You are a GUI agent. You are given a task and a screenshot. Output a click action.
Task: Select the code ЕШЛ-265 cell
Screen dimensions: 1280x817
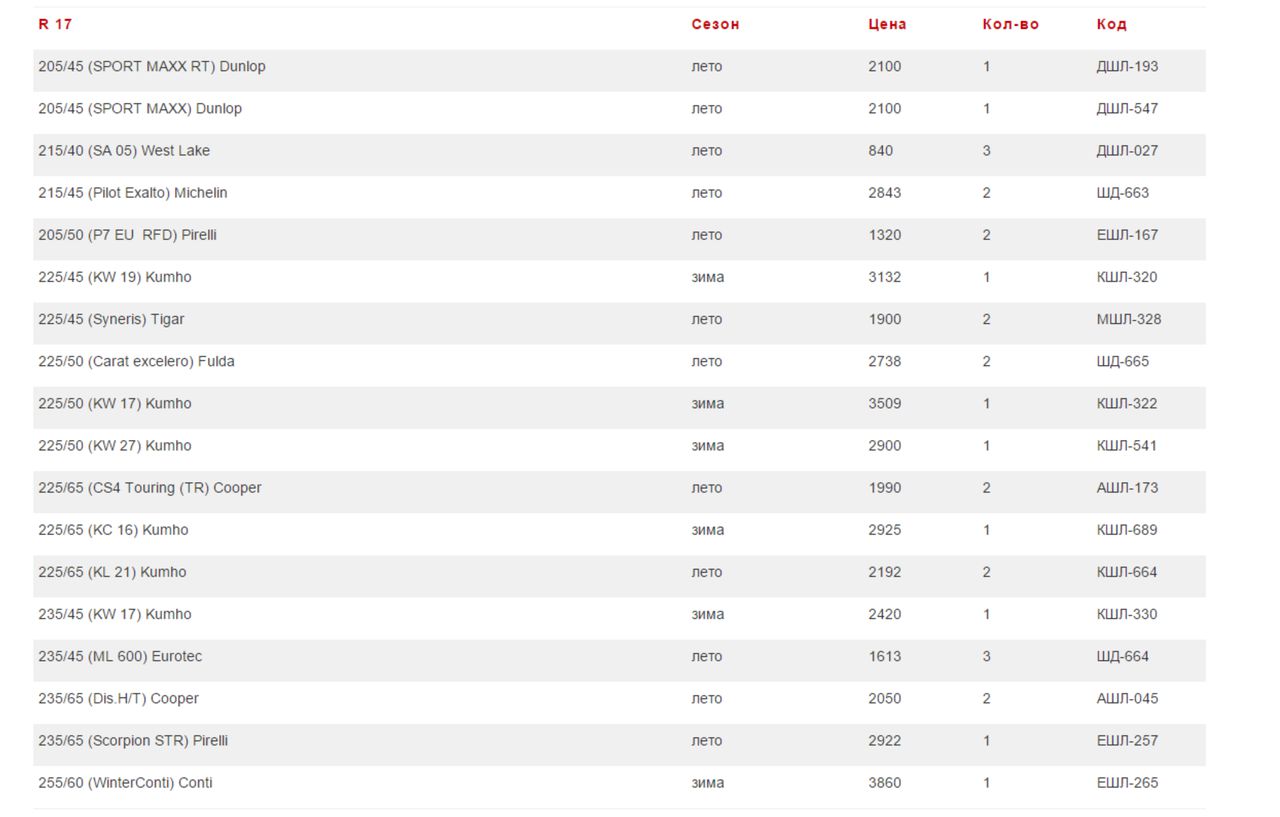click(x=1127, y=783)
